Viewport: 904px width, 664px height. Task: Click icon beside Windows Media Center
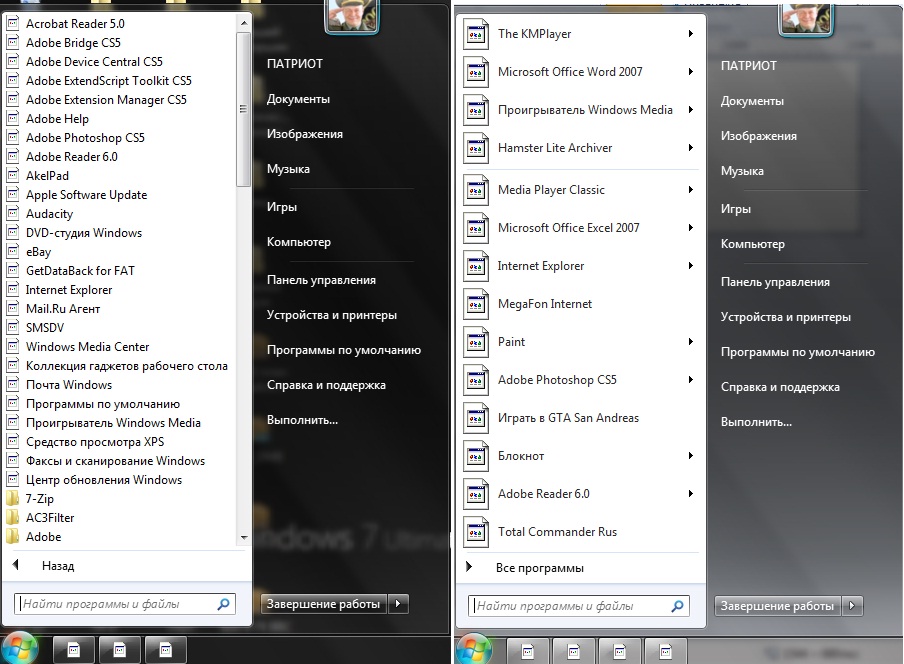(13, 347)
